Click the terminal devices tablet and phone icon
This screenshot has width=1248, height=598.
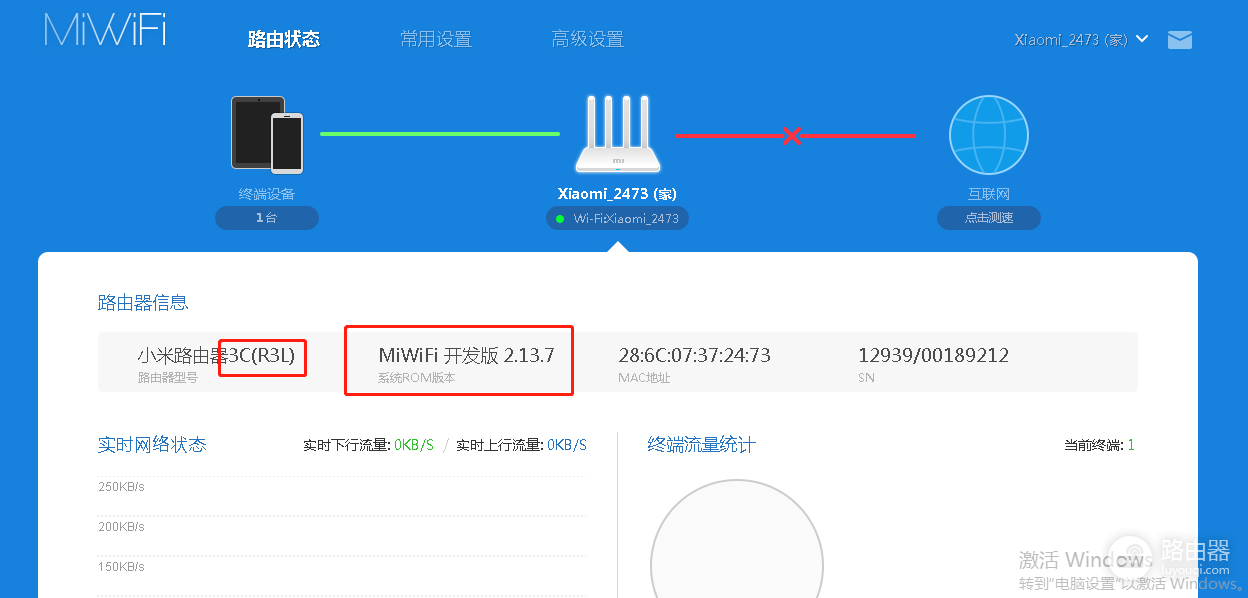(267, 134)
